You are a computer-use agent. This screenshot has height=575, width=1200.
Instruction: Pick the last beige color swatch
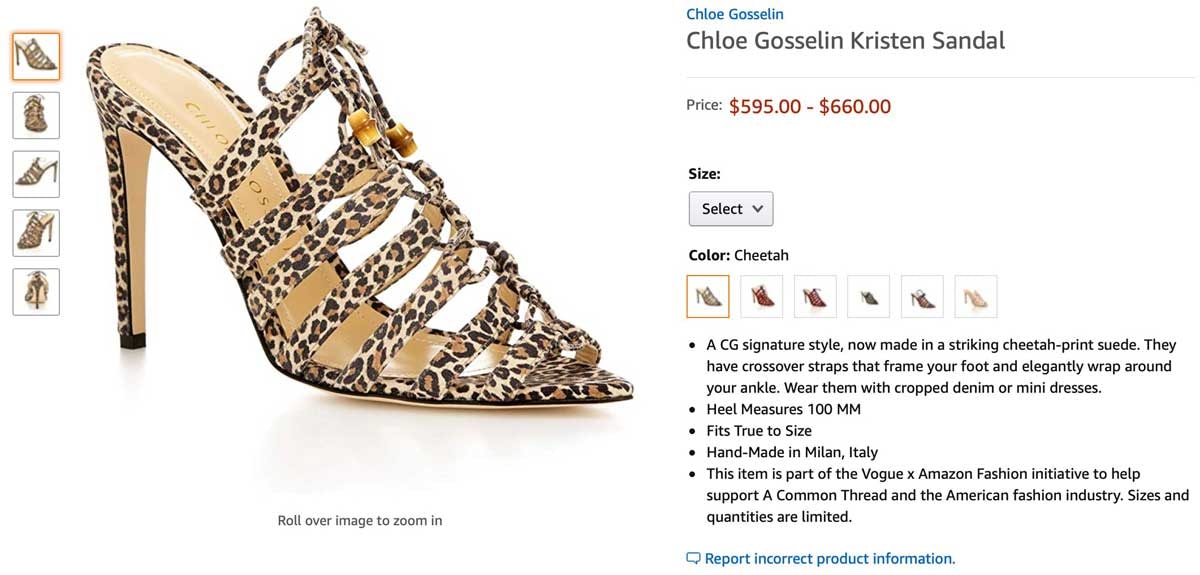point(976,296)
